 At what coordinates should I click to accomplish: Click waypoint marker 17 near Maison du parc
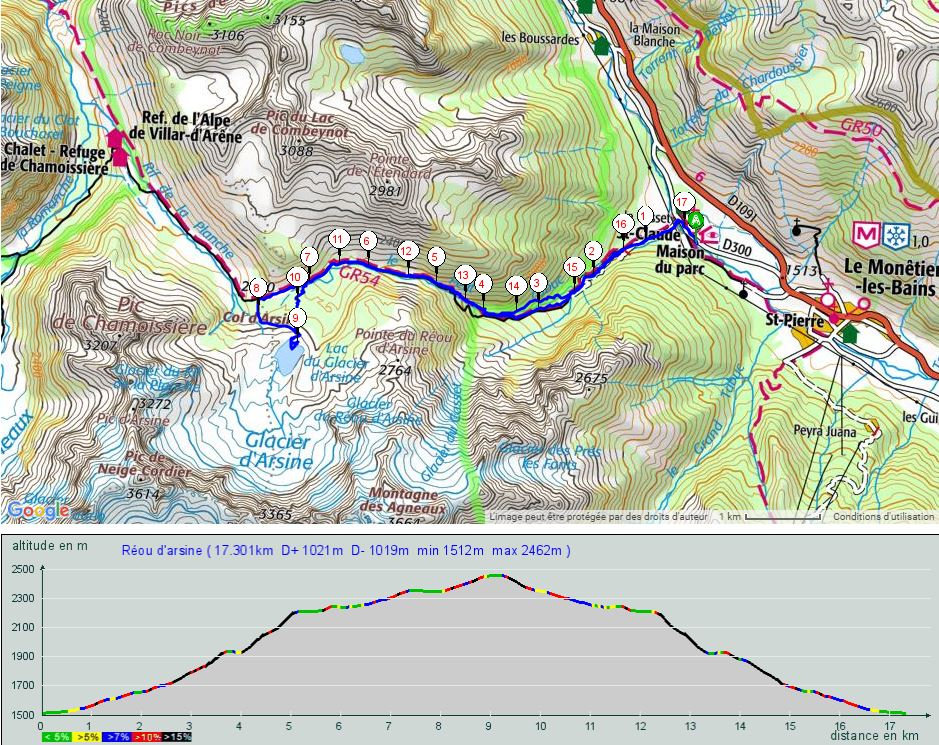(683, 201)
